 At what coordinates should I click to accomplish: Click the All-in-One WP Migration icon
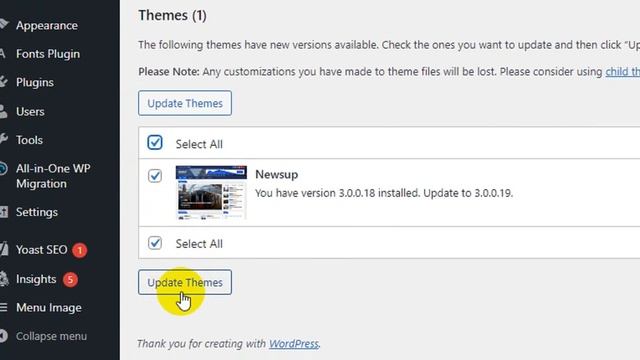(3, 169)
